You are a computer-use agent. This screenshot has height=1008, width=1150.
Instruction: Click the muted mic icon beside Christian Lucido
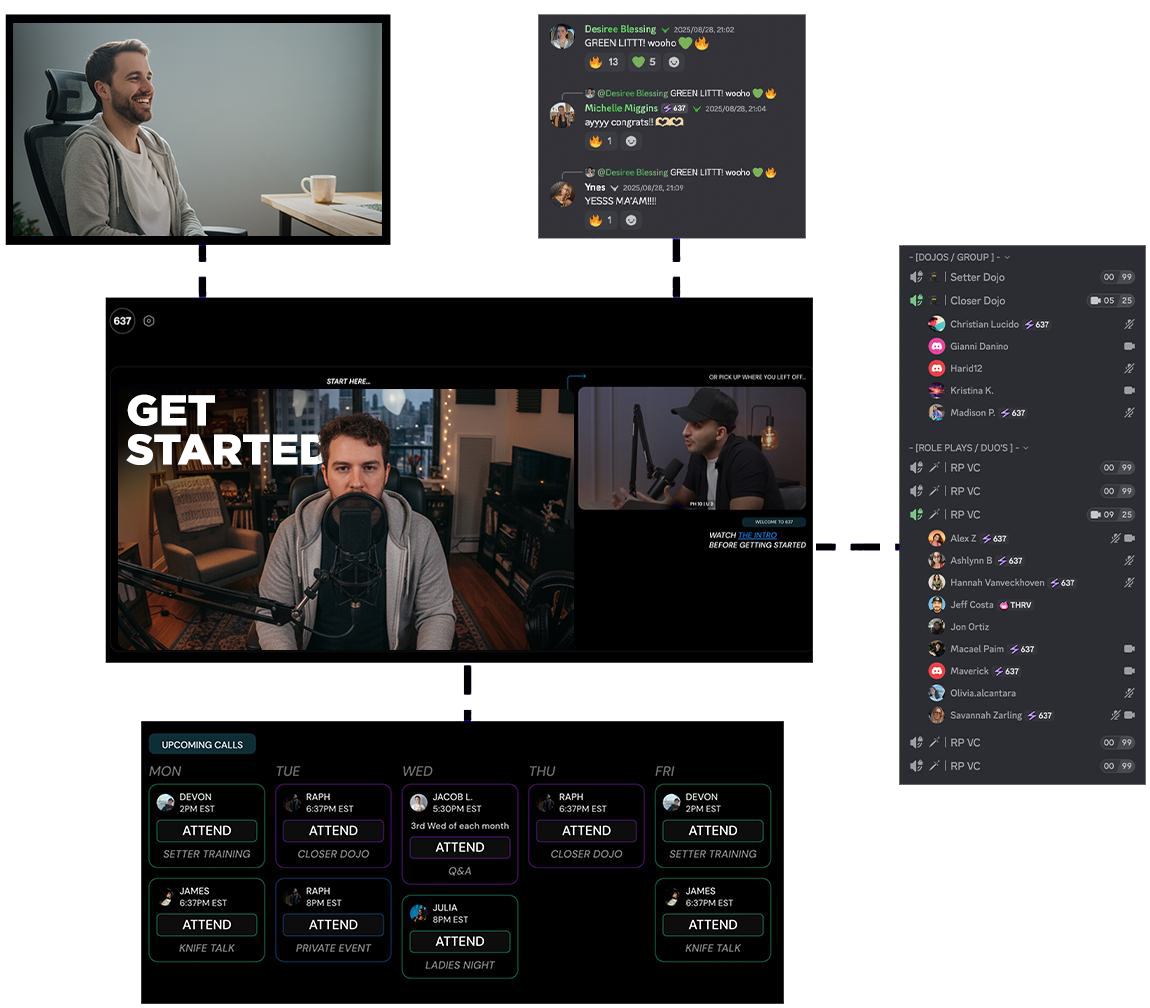pyautogui.click(x=1129, y=324)
